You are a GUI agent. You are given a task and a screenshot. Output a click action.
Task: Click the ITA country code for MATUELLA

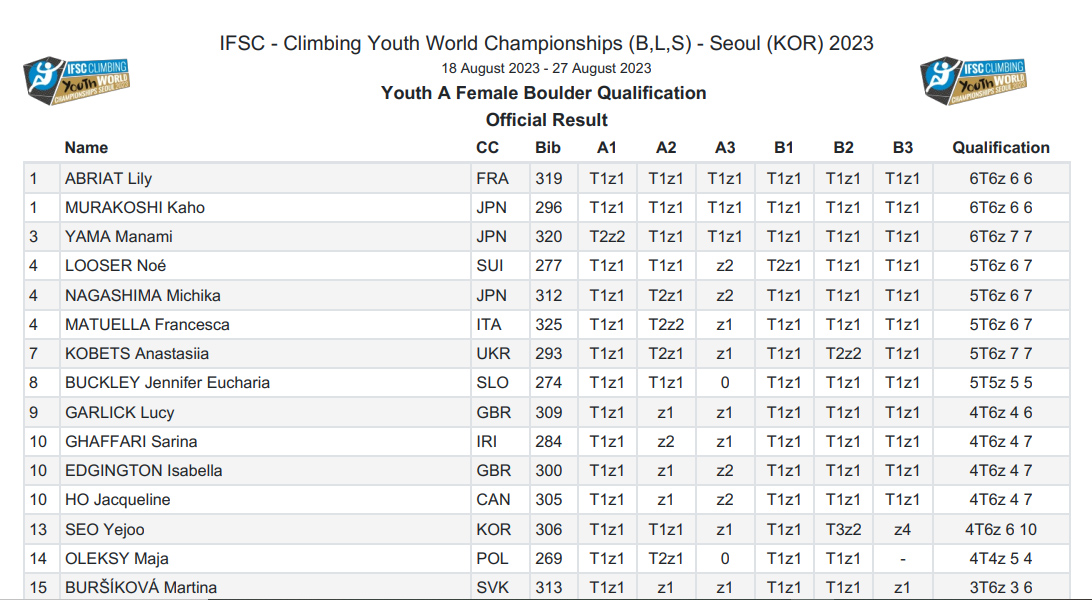click(489, 325)
